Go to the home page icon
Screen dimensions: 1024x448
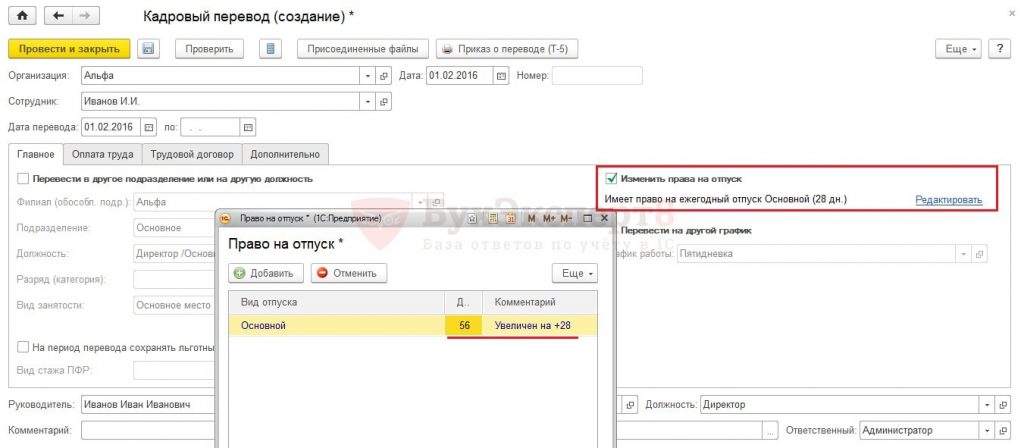pos(22,16)
